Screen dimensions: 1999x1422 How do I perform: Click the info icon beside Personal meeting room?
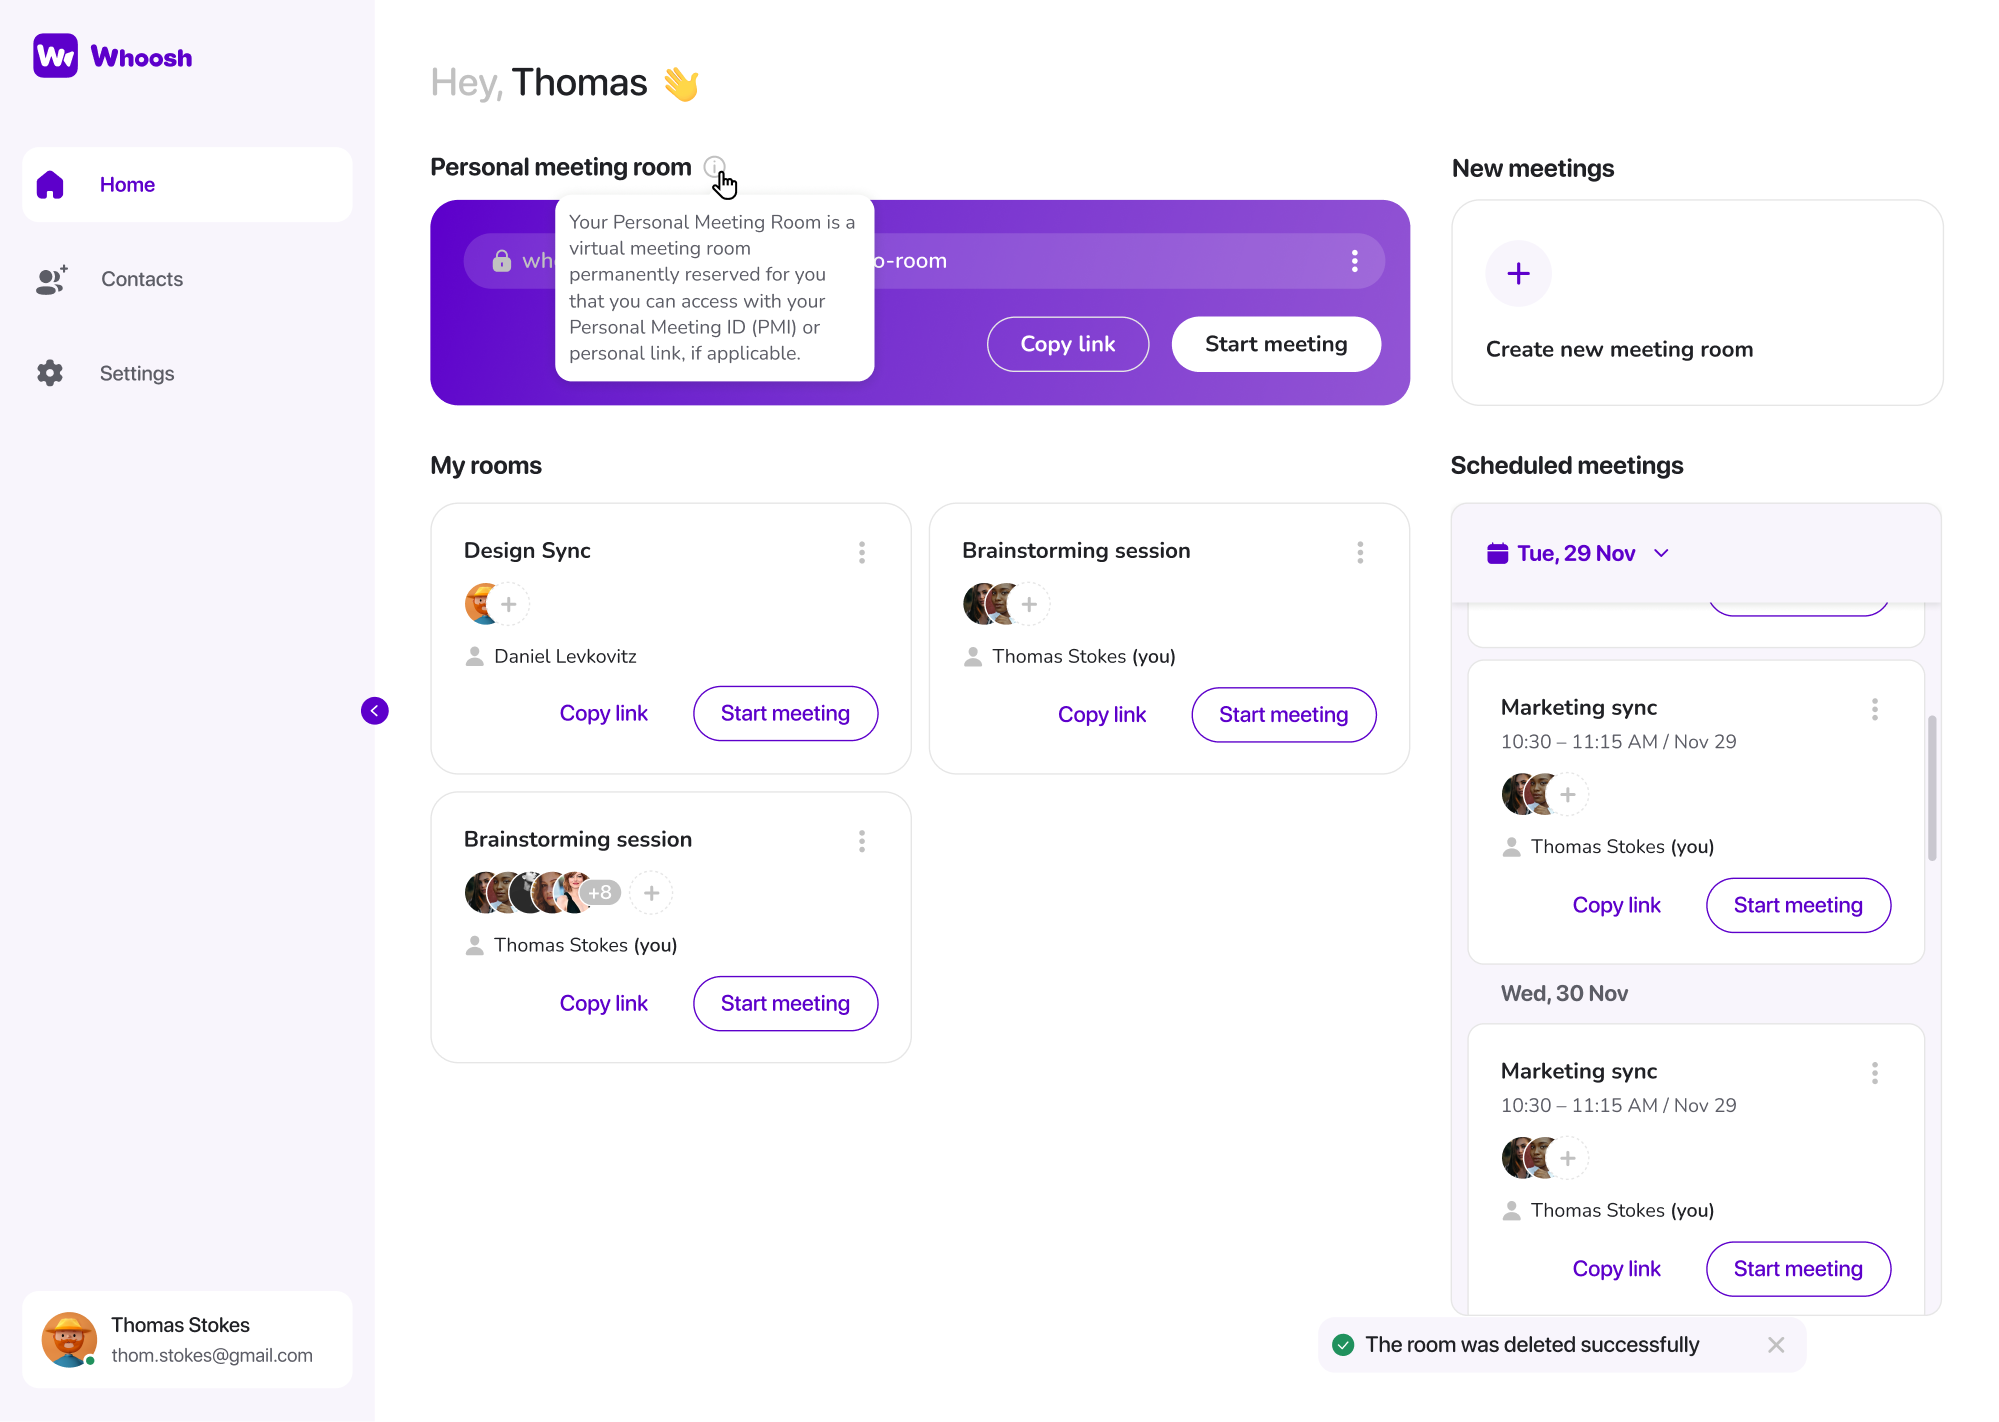click(x=714, y=167)
